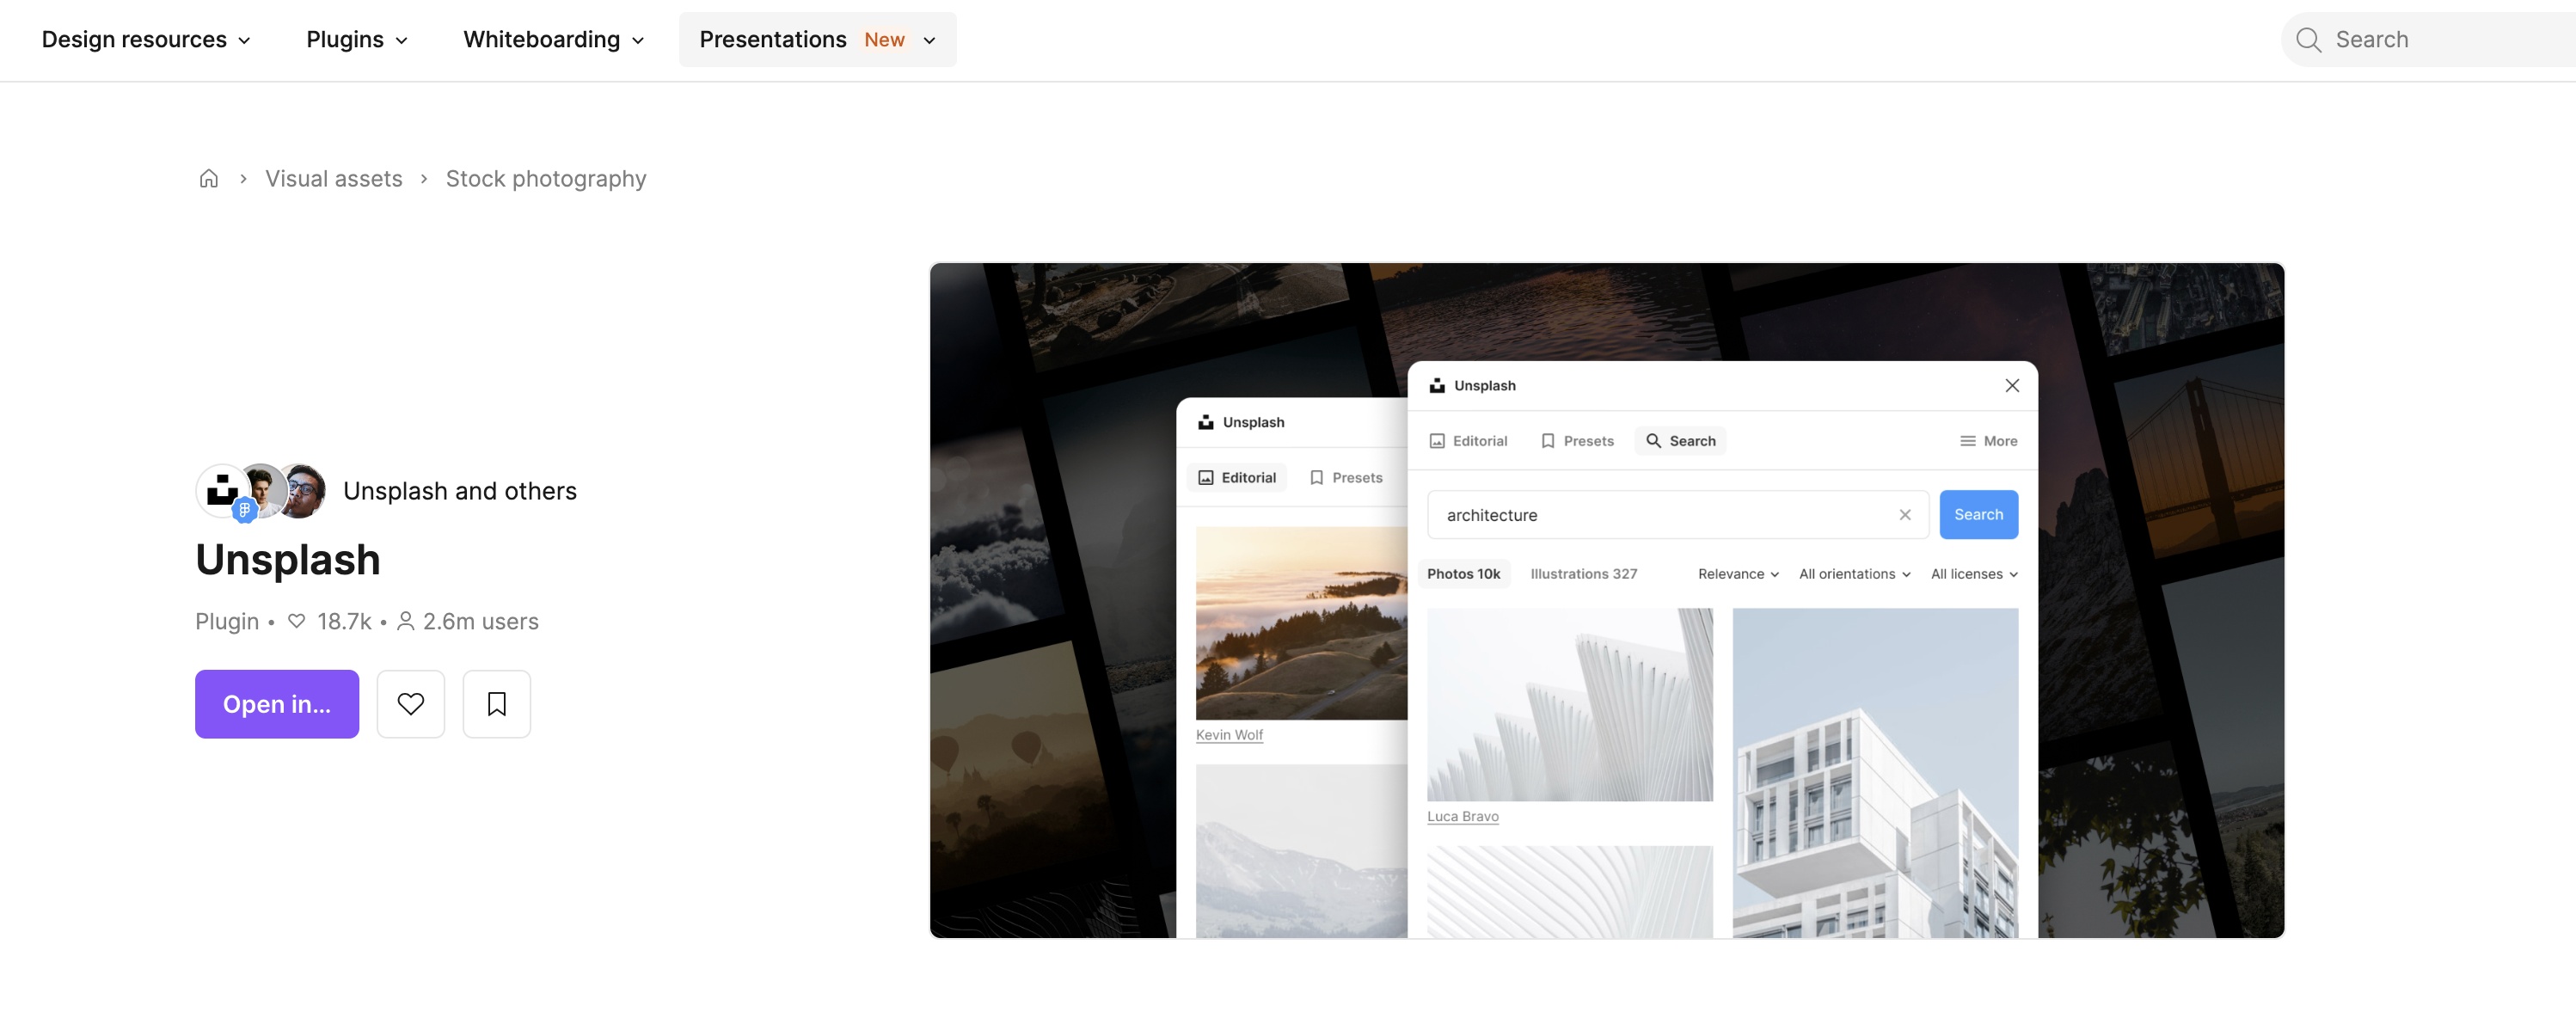The height and width of the screenshot is (1018, 2576).
Task: Click the second author avatar
Action: pos(263,490)
